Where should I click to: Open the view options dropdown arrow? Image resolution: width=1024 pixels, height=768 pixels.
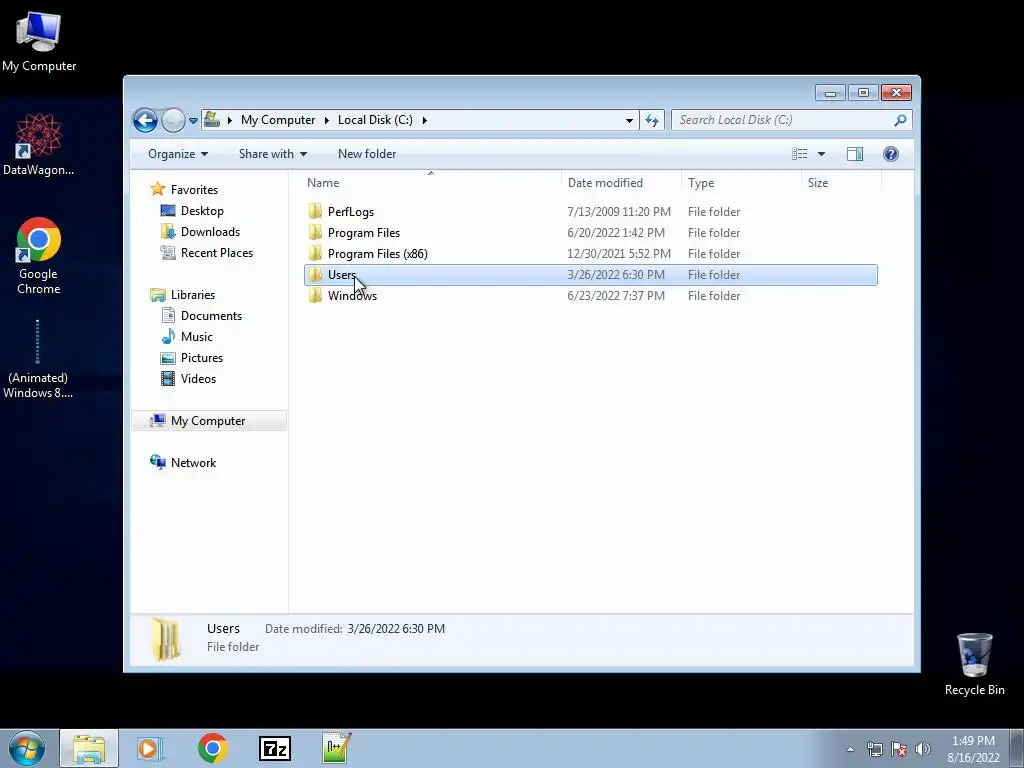click(822, 154)
